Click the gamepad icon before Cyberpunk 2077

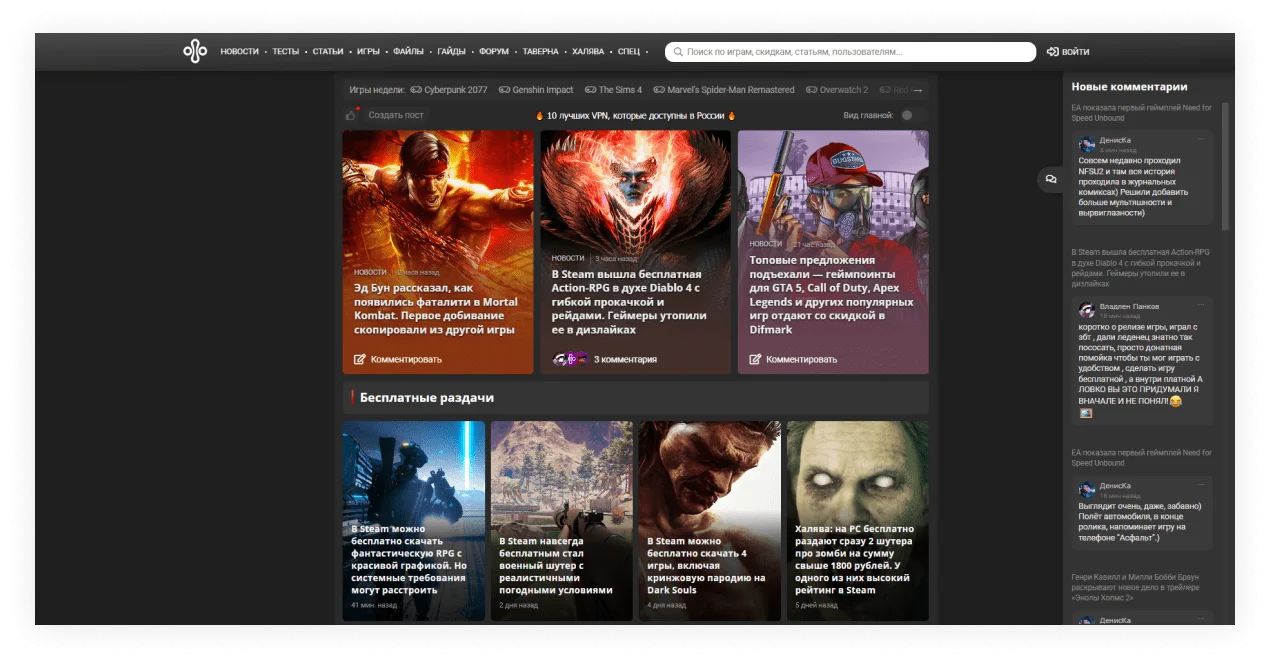[x=416, y=90]
